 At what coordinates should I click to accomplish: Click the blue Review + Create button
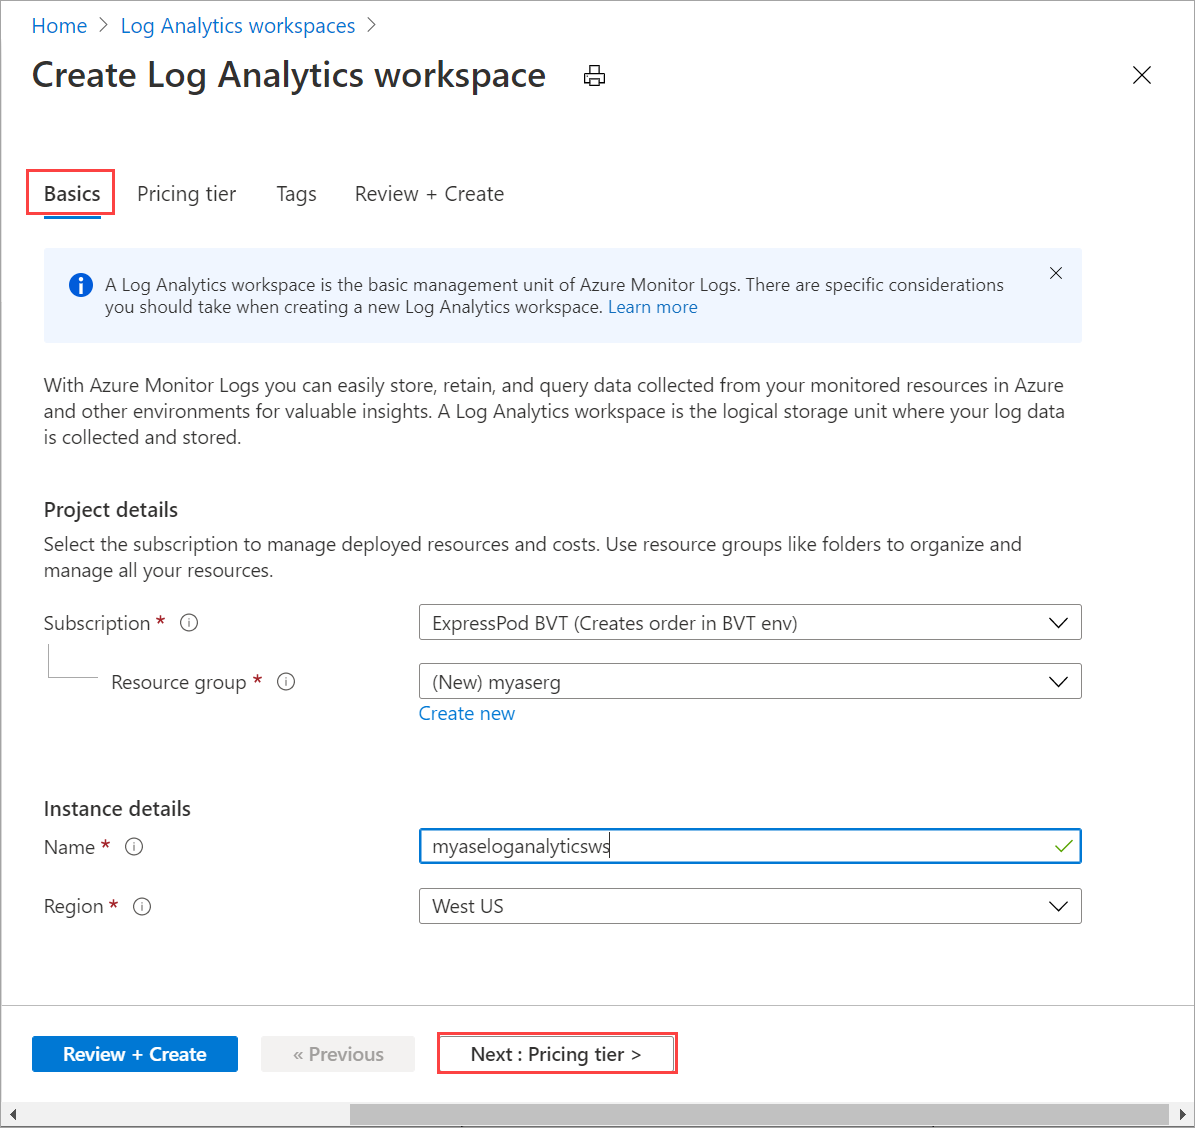point(134,1053)
